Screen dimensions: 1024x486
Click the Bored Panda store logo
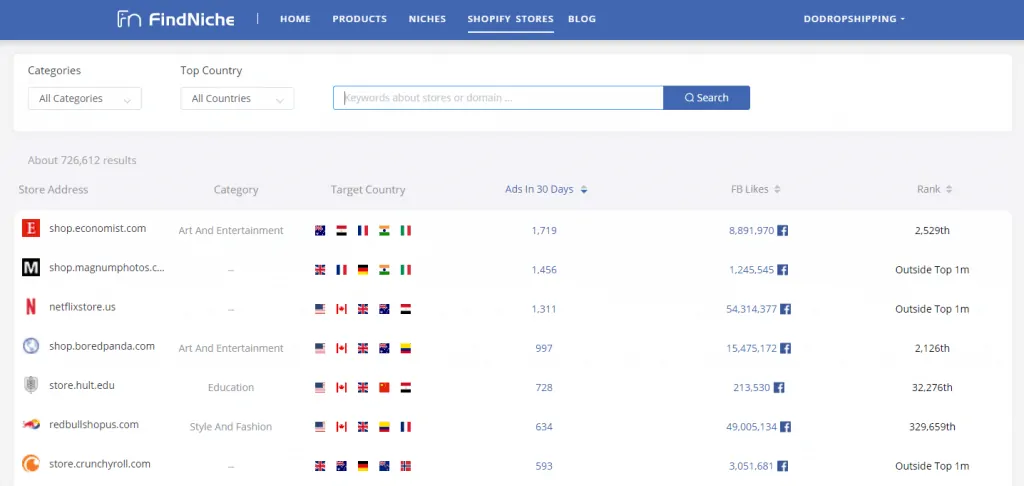click(x=31, y=347)
